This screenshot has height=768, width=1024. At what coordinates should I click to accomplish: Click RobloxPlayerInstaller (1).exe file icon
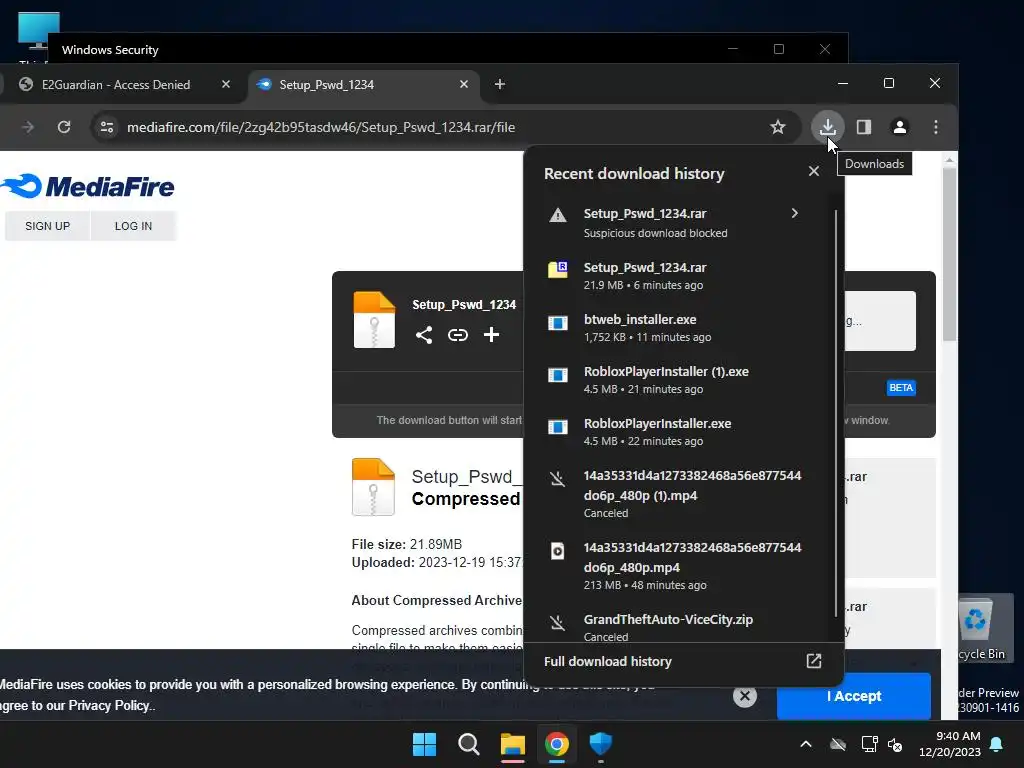(558, 375)
